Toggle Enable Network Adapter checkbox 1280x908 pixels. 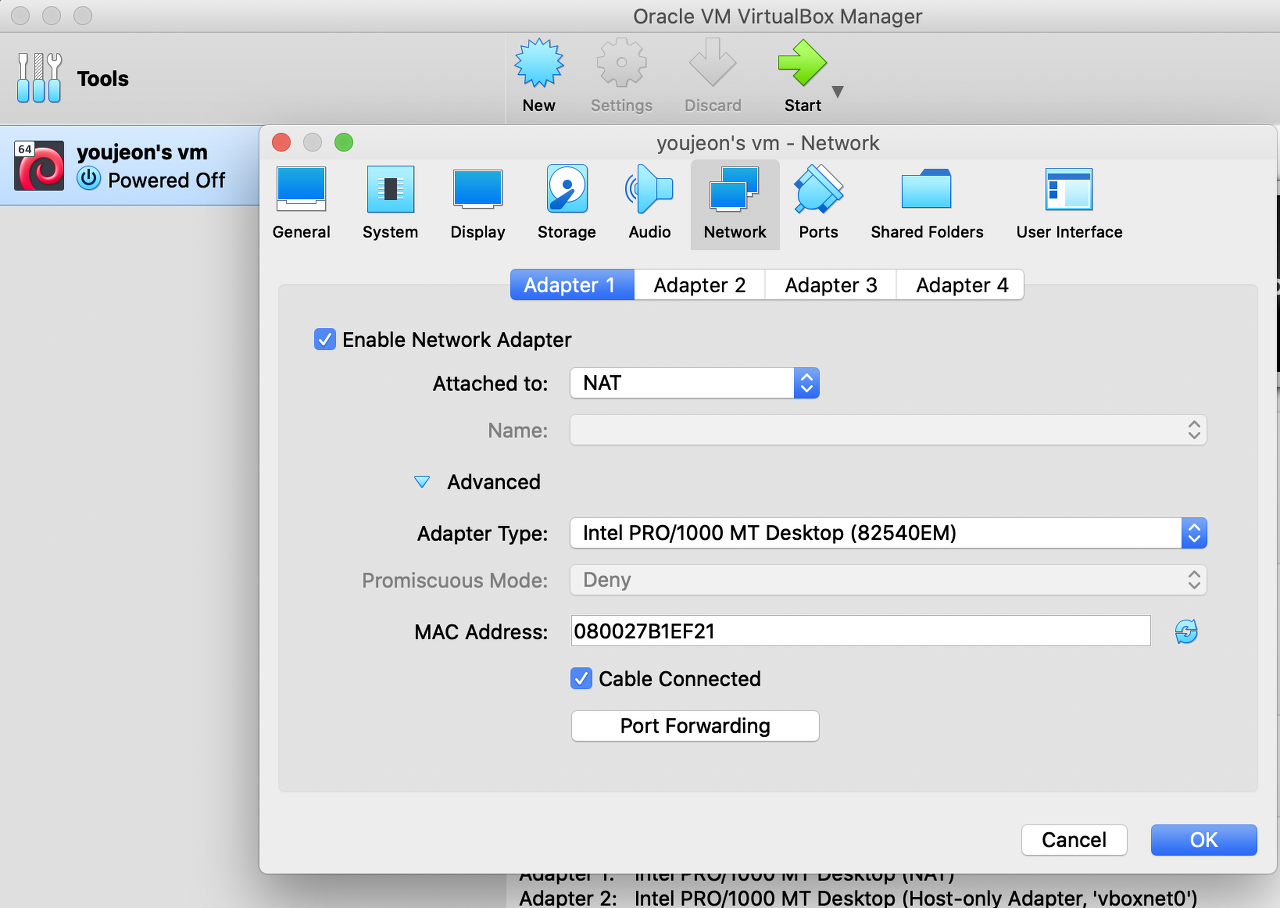coord(324,339)
